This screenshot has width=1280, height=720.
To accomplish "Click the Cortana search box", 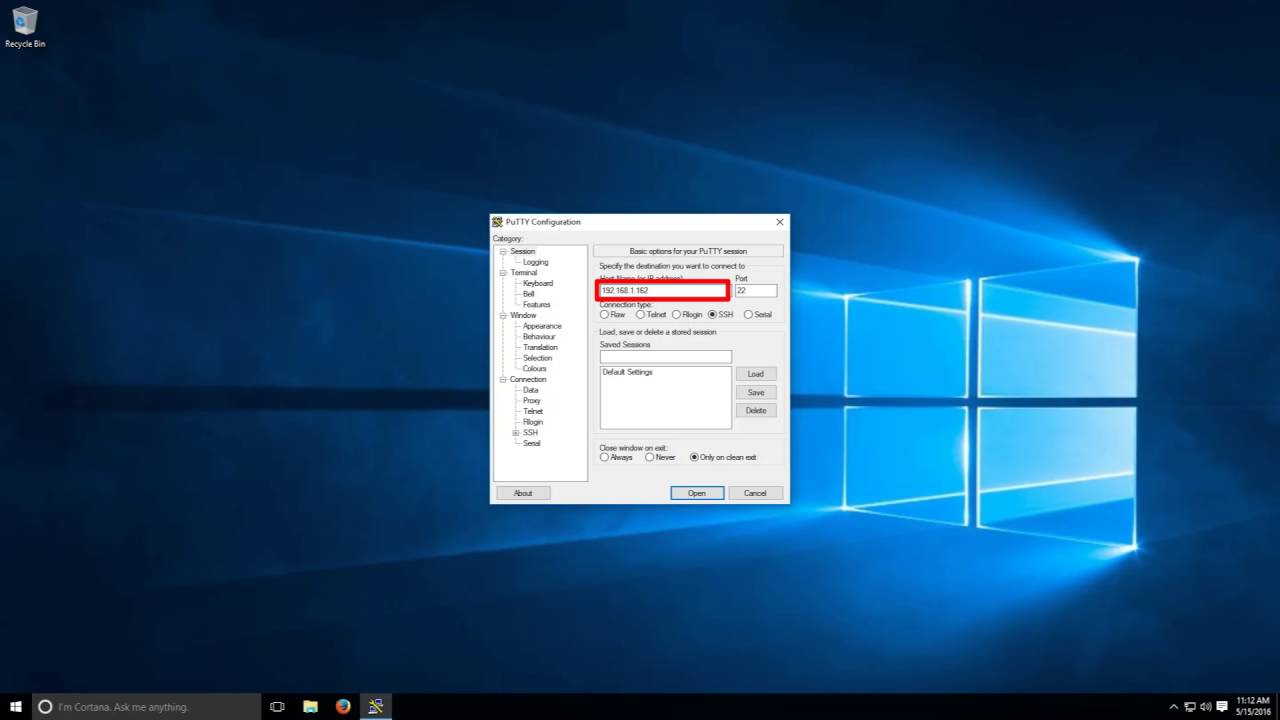I will 147,706.
